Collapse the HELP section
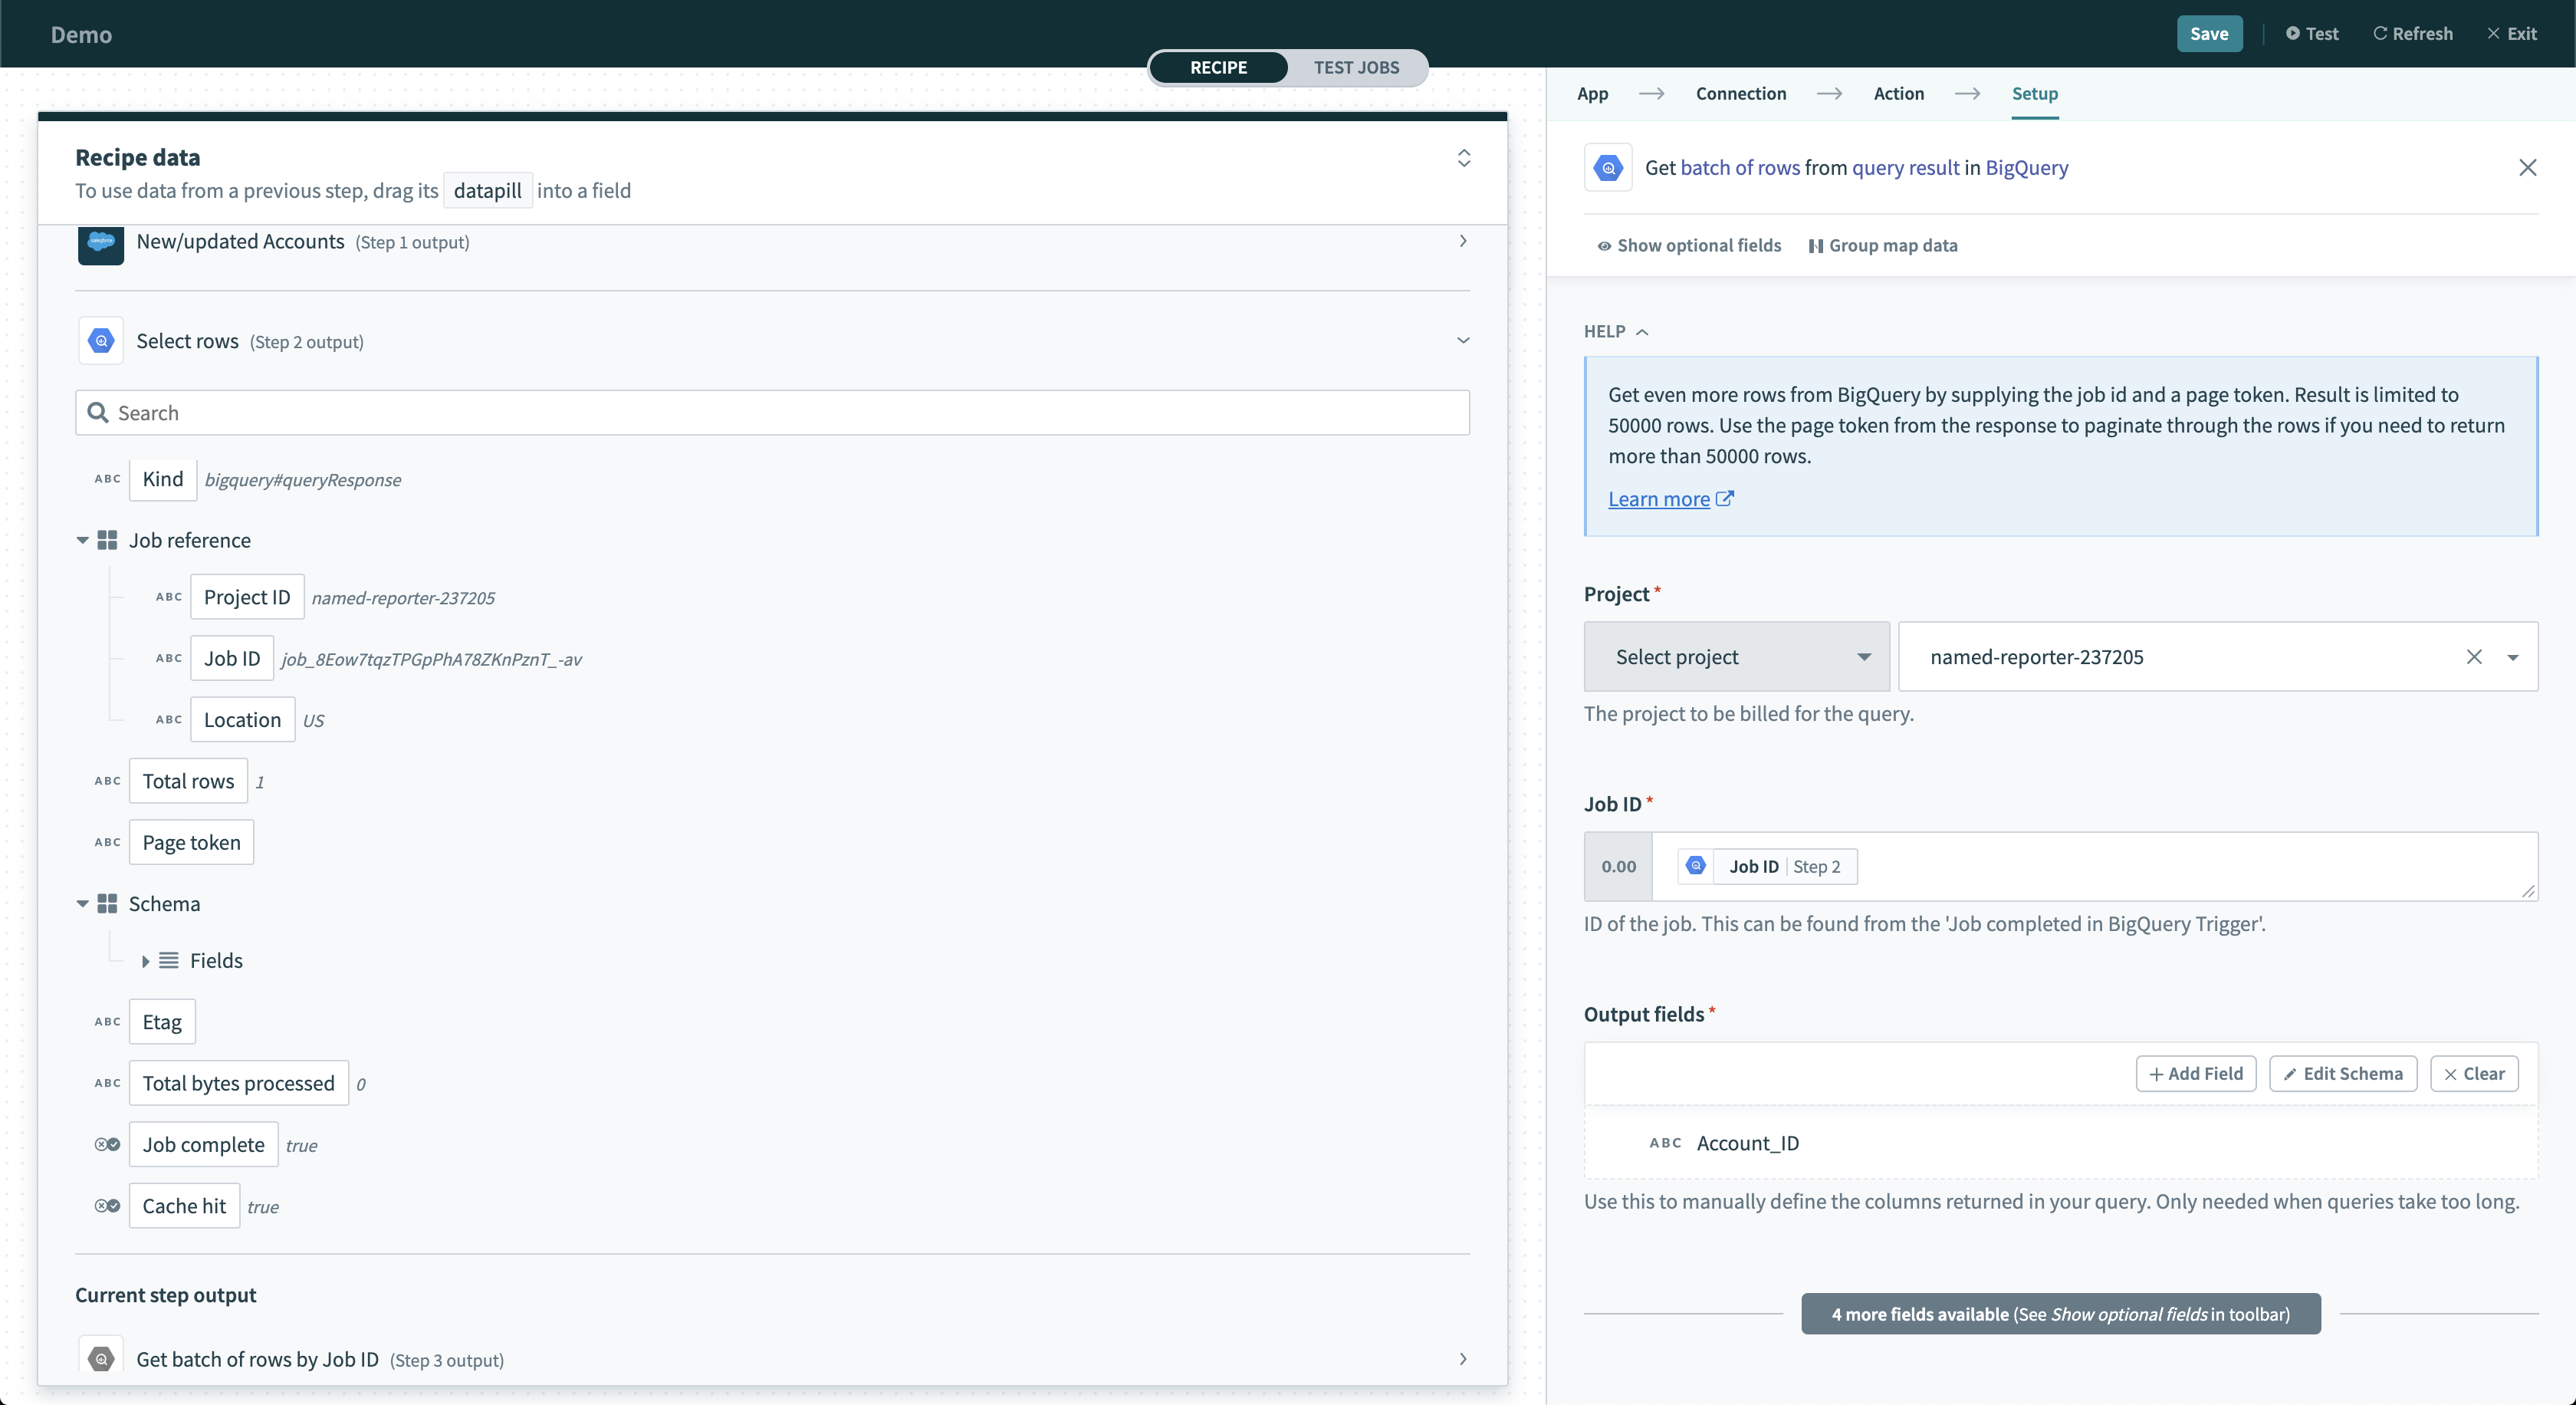The height and width of the screenshot is (1405, 2576). tap(1643, 331)
